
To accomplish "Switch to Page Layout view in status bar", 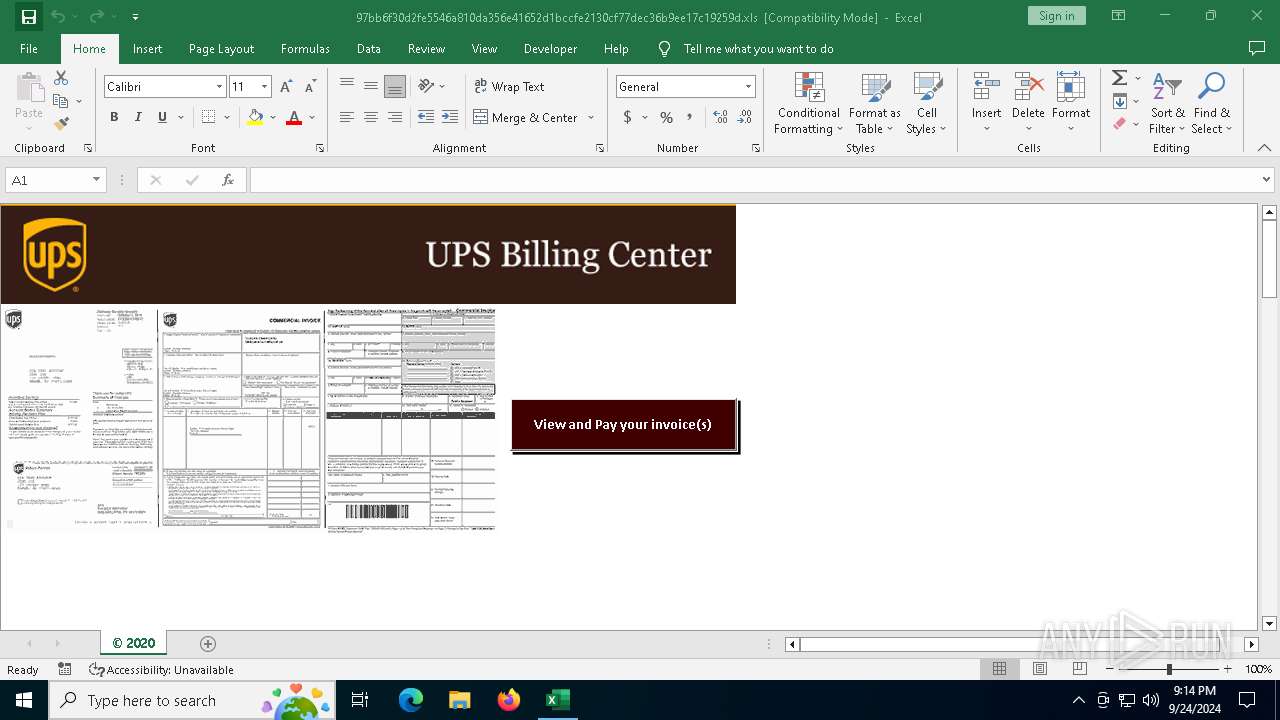I will point(1039,669).
